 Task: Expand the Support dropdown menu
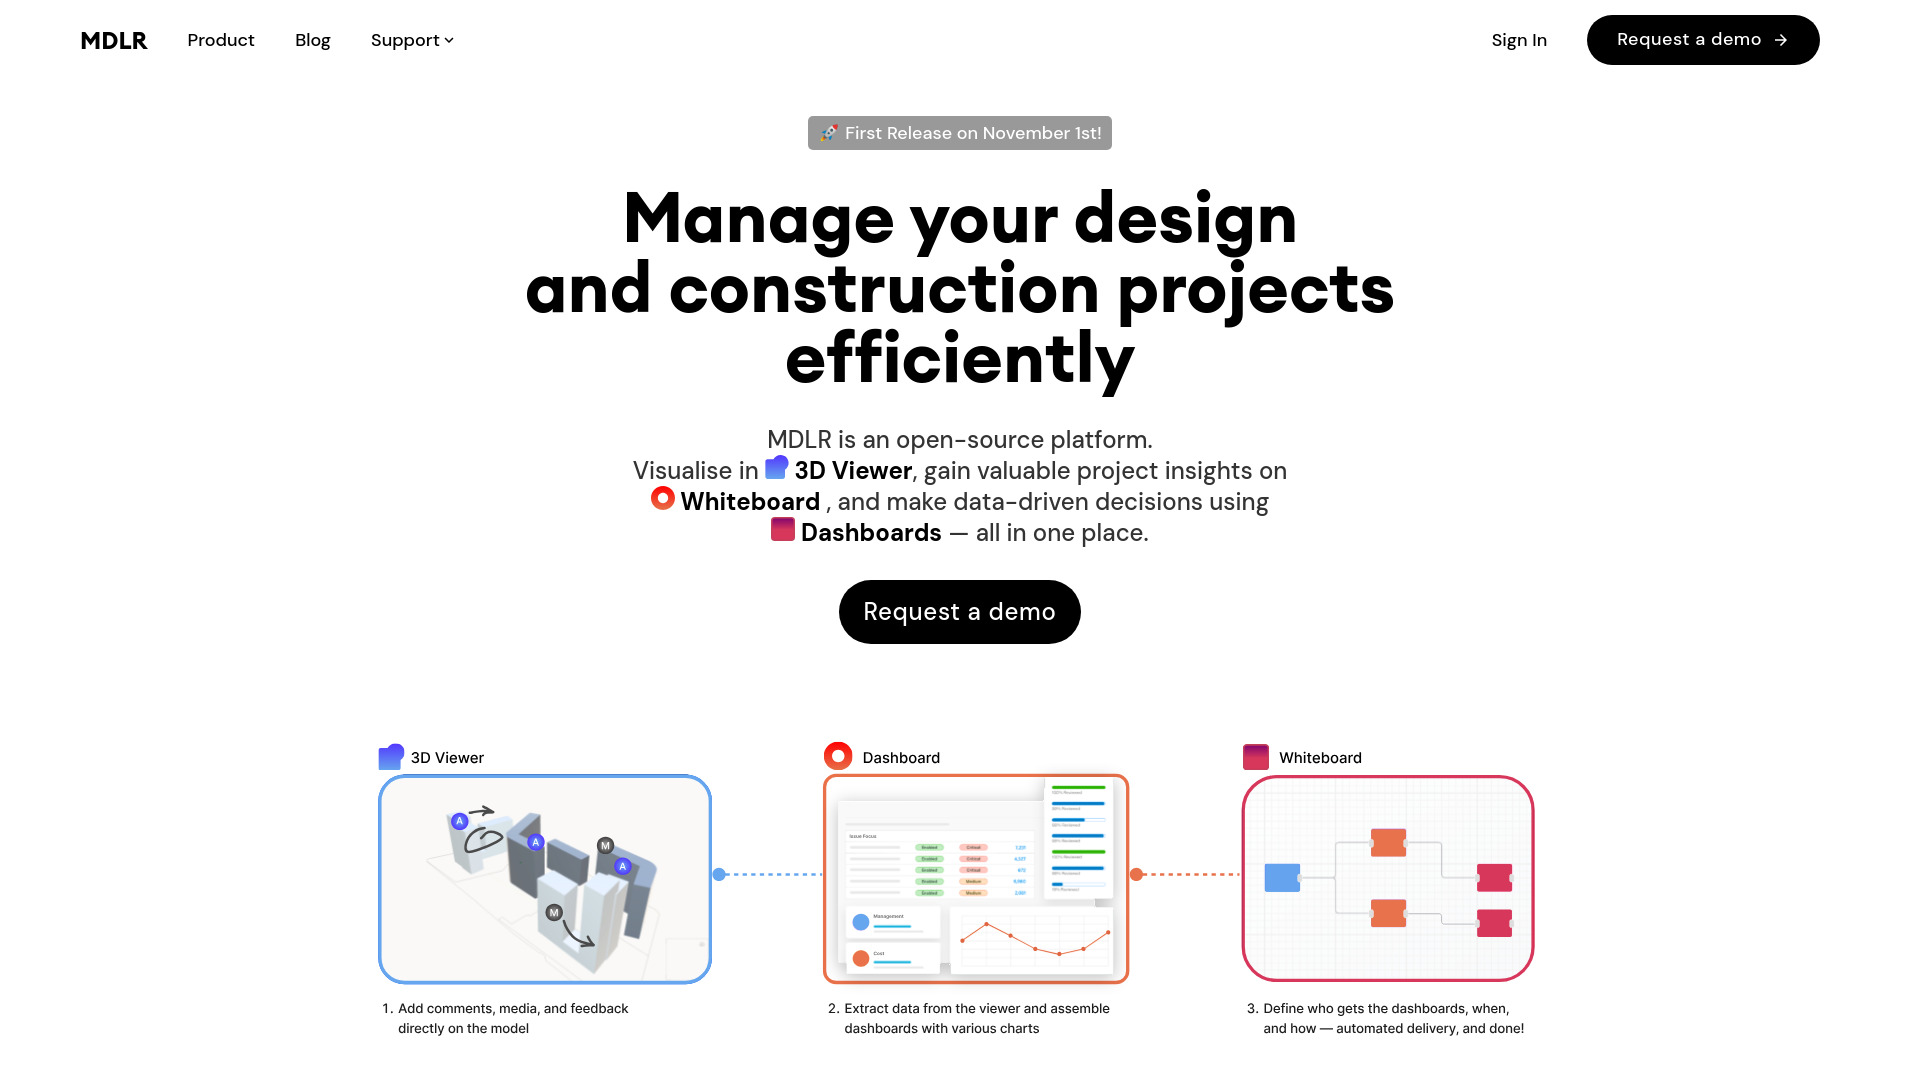[x=410, y=40]
